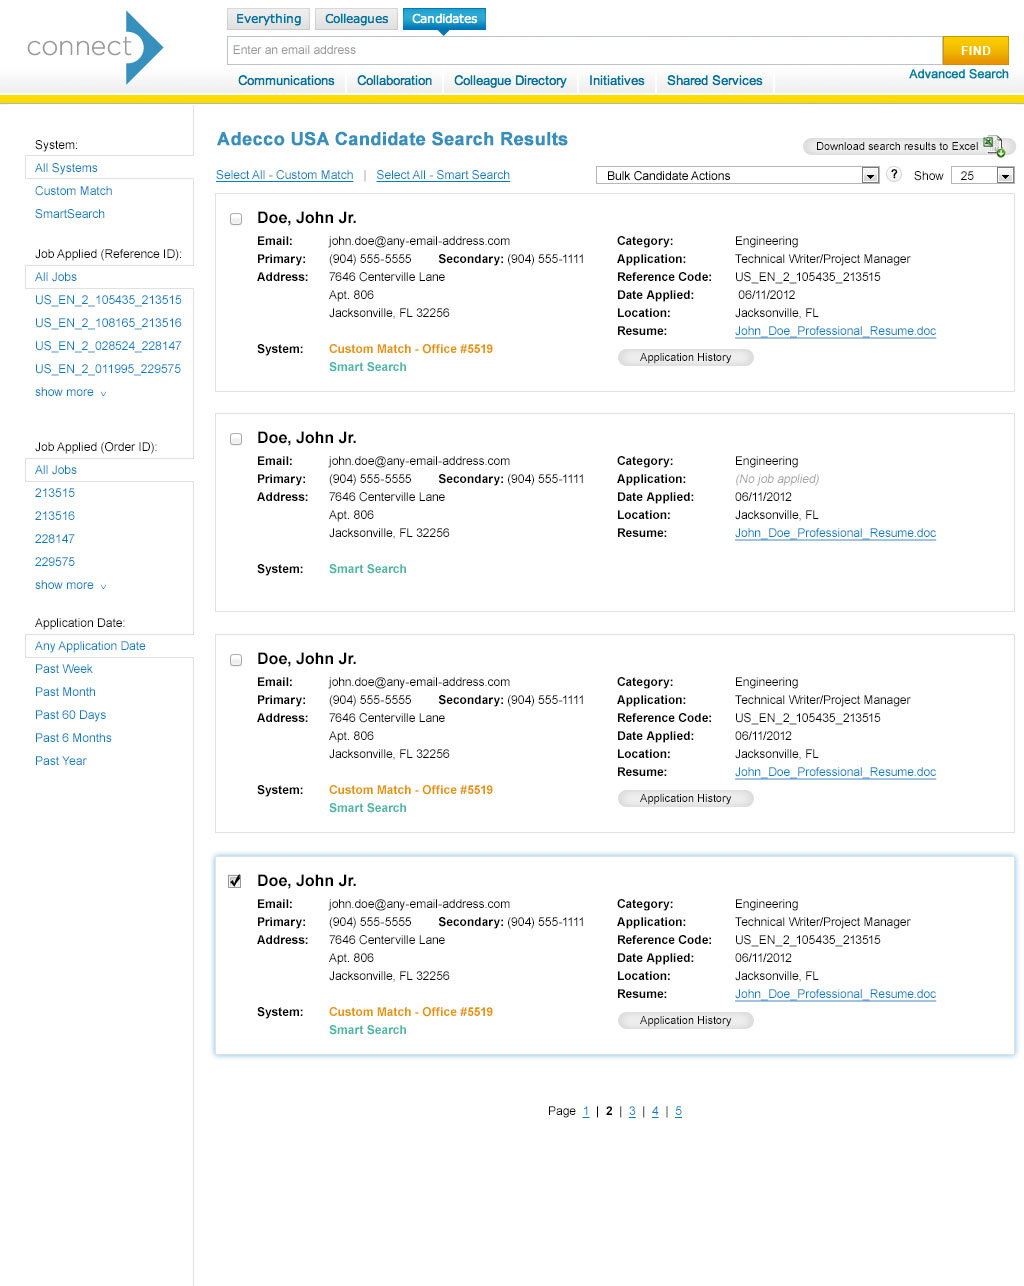The height and width of the screenshot is (1286, 1024).
Task: Click Select All - Smart Search
Action: click(443, 175)
